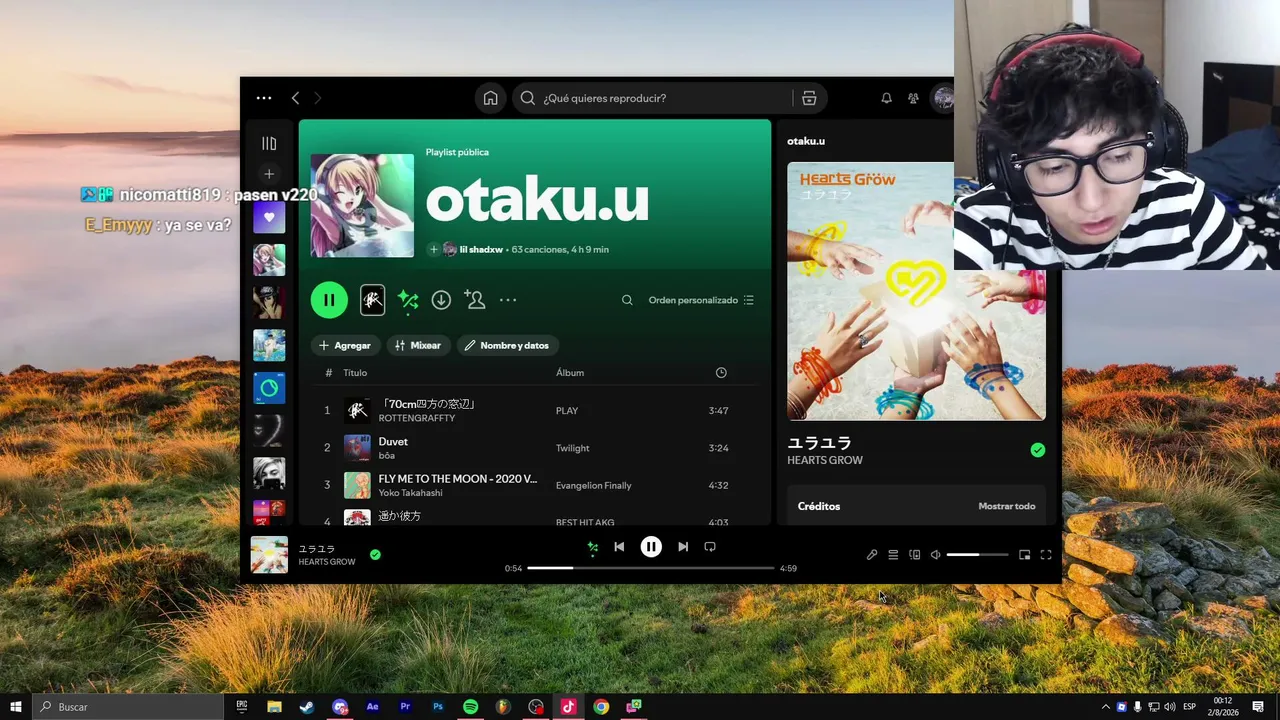Open connect to a device icon
Viewport: 1280px width, 720px height.
click(x=914, y=555)
